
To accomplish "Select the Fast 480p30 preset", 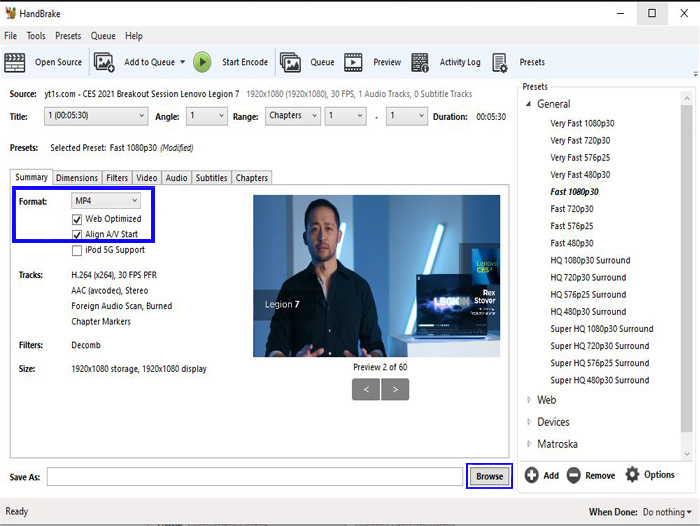I will (572, 243).
